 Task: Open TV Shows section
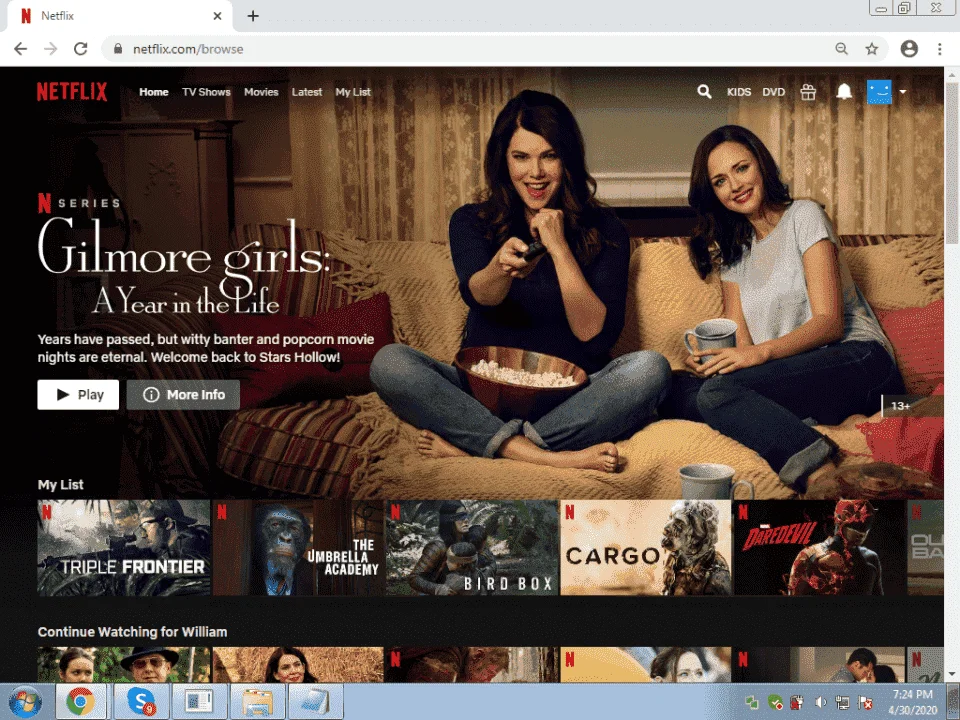pos(206,92)
